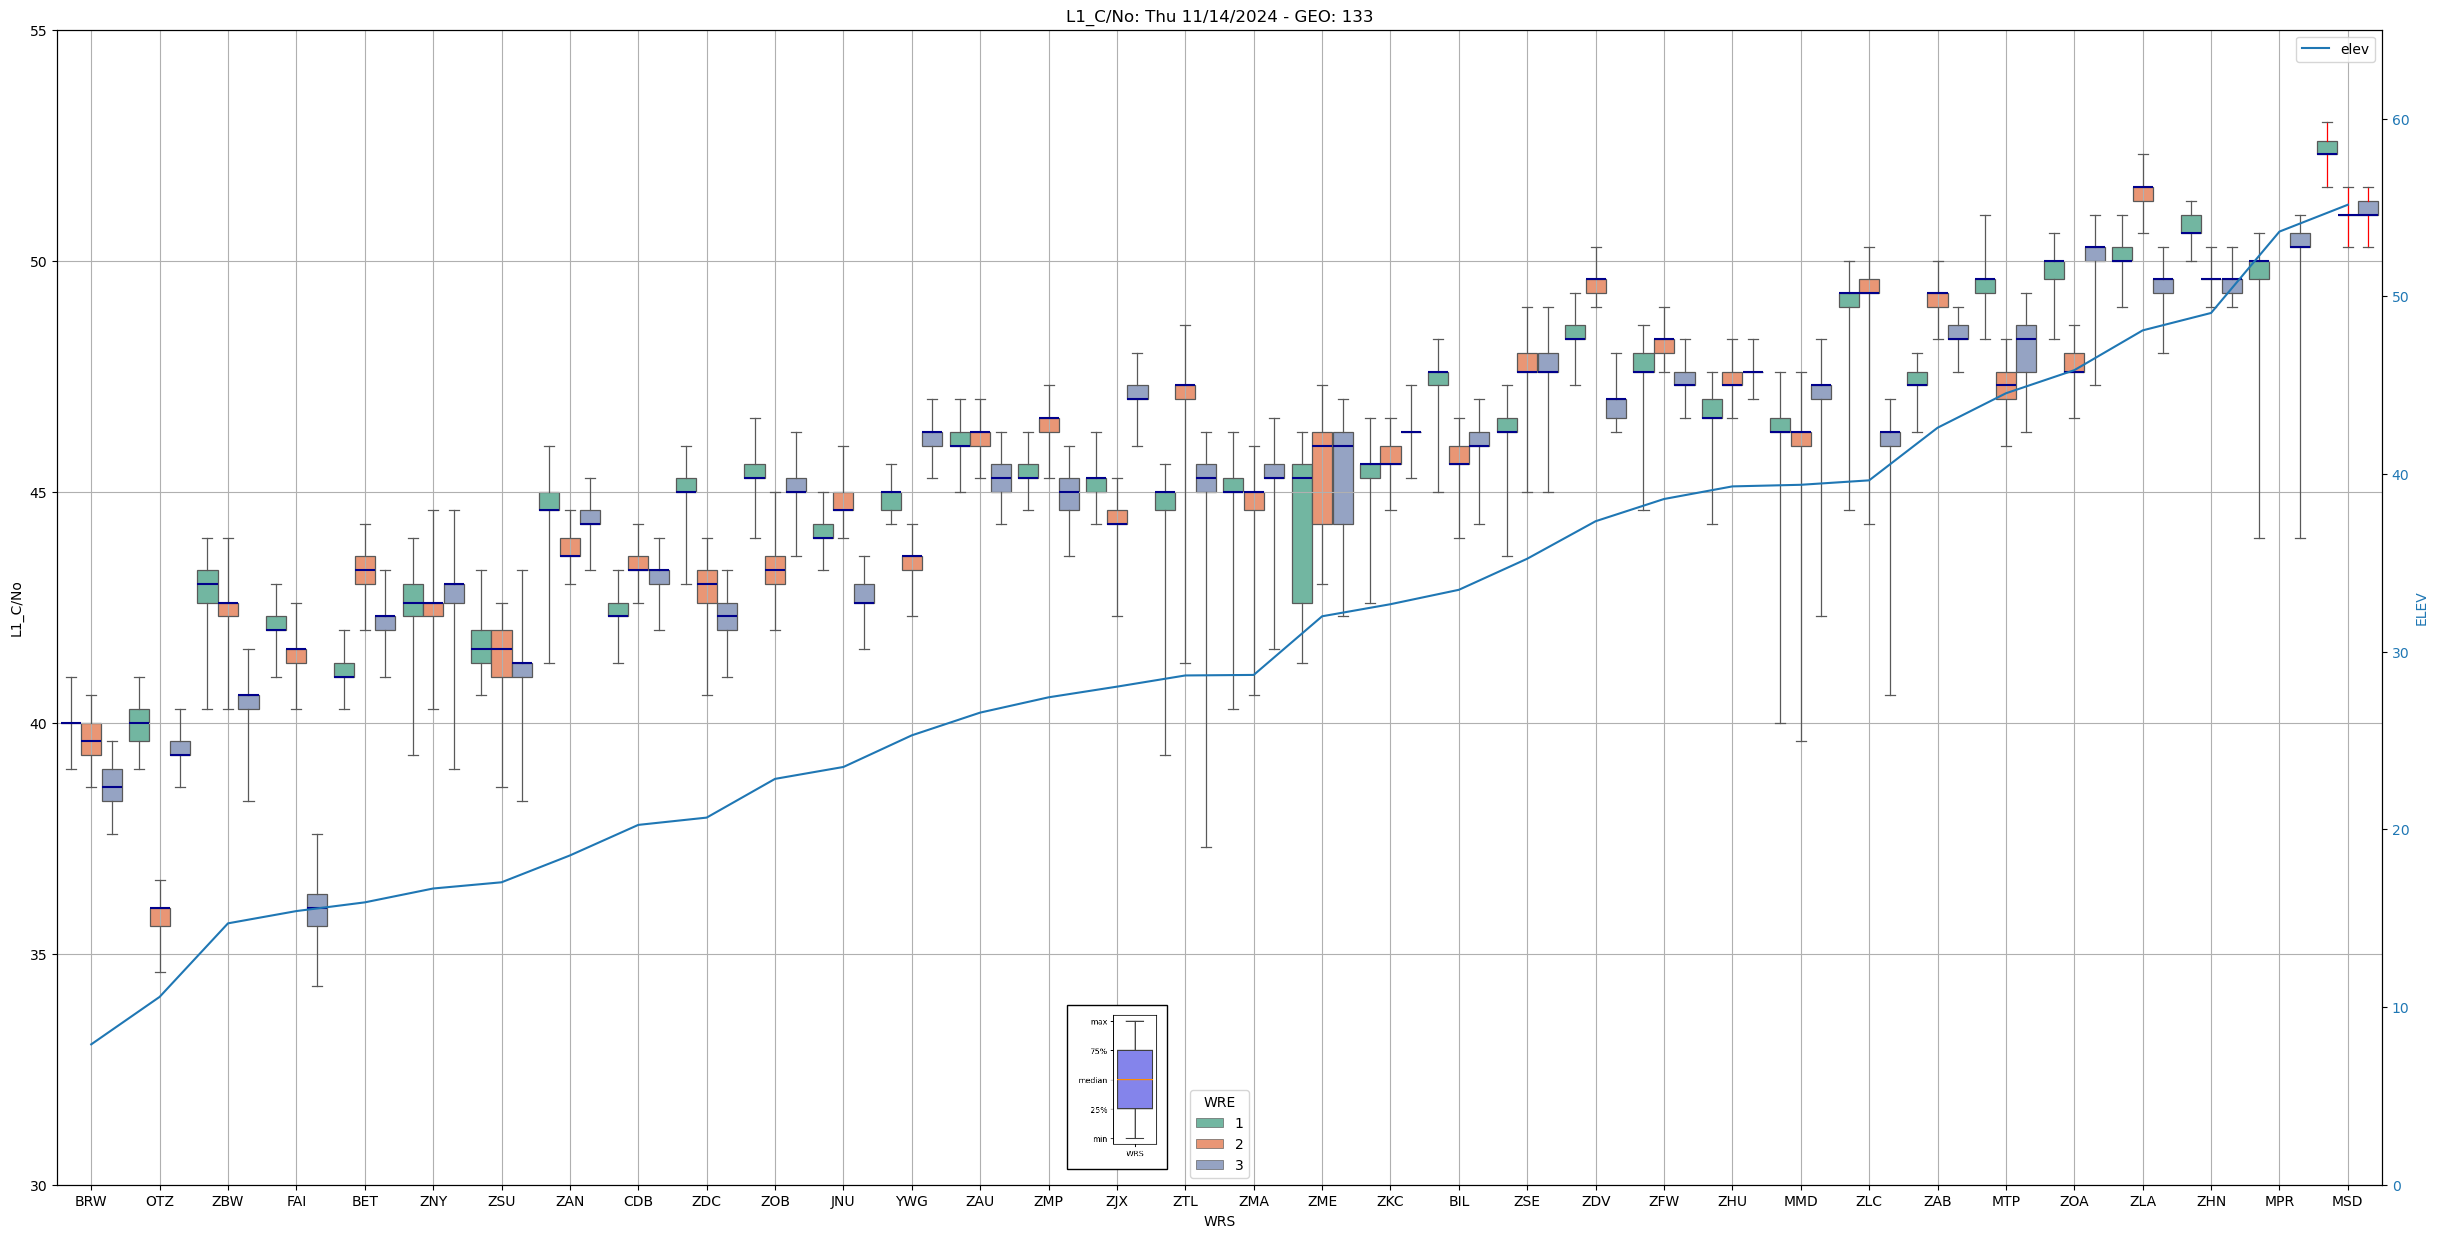
Task: Click the 30 tick on left y-axis
Action: click(x=38, y=1186)
